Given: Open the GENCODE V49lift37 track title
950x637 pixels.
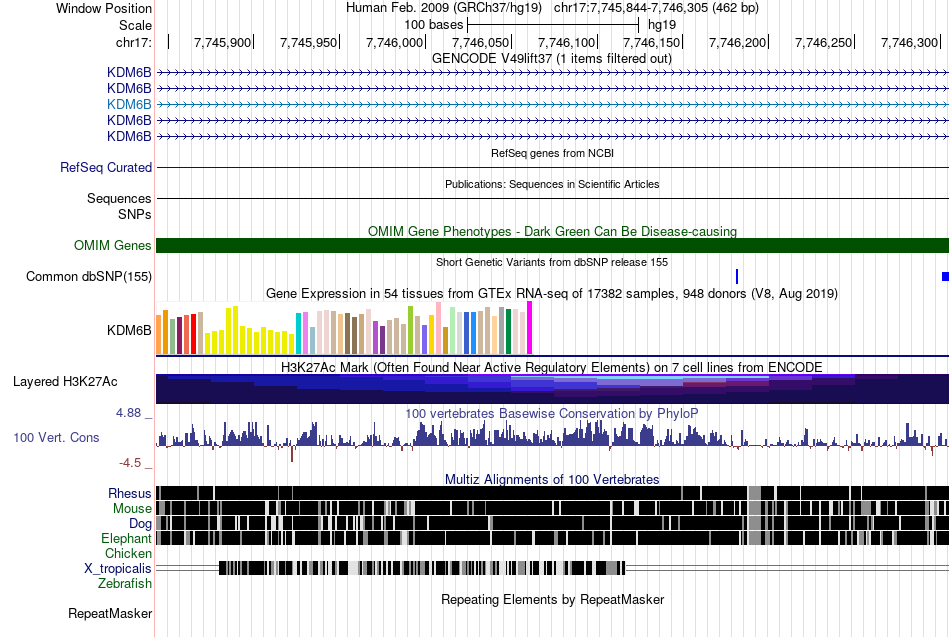Looking at the screenshot, I should (552, 59).
